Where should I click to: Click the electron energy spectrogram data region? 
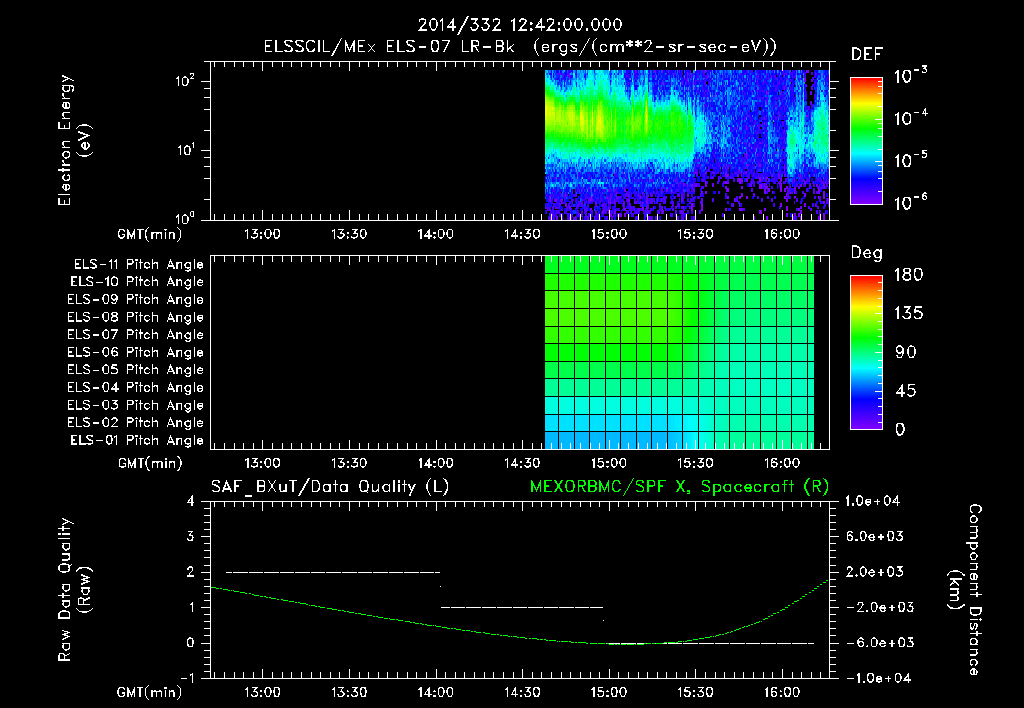point(687,144)
